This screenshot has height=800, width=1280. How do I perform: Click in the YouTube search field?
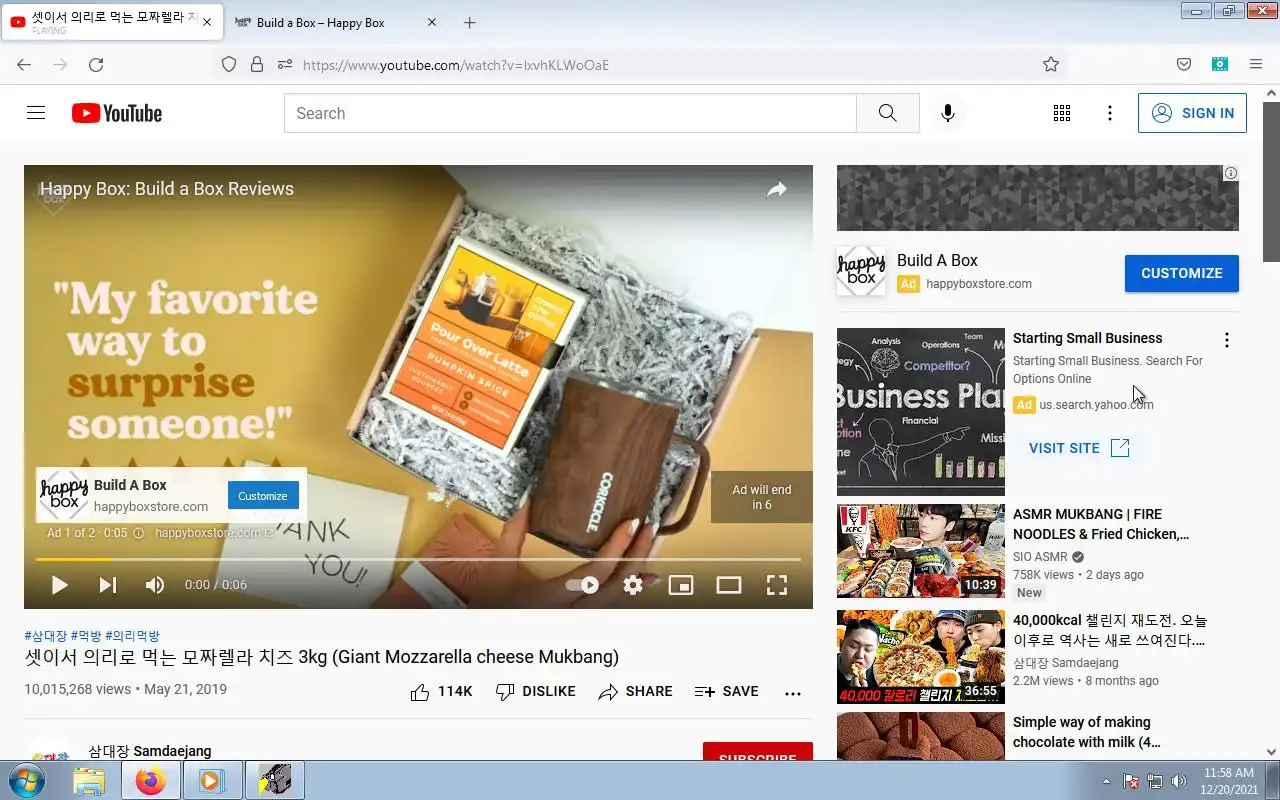pyautogui.click(x=570, y=113)
